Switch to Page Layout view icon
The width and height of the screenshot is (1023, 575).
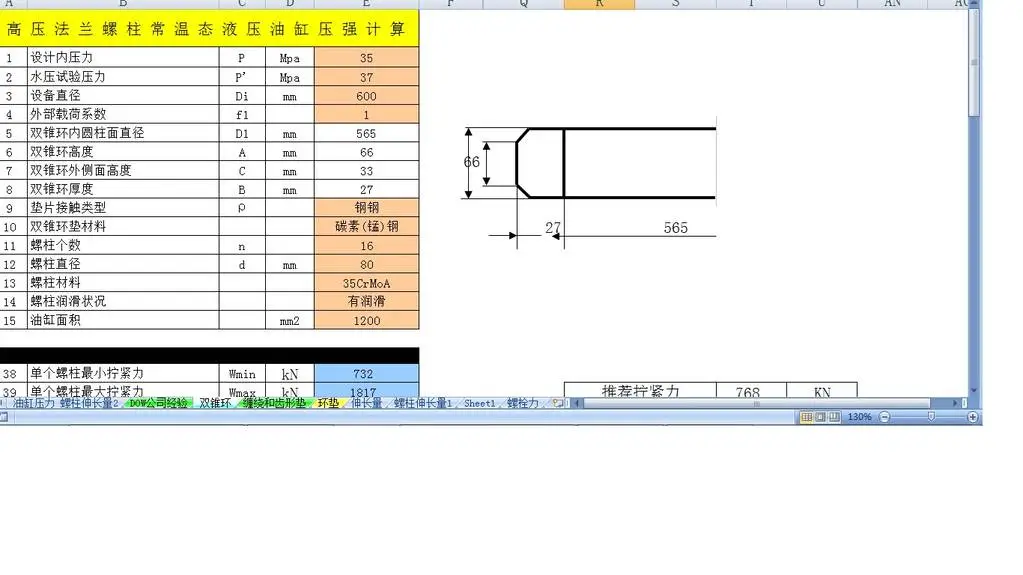(x=821, y=416)
